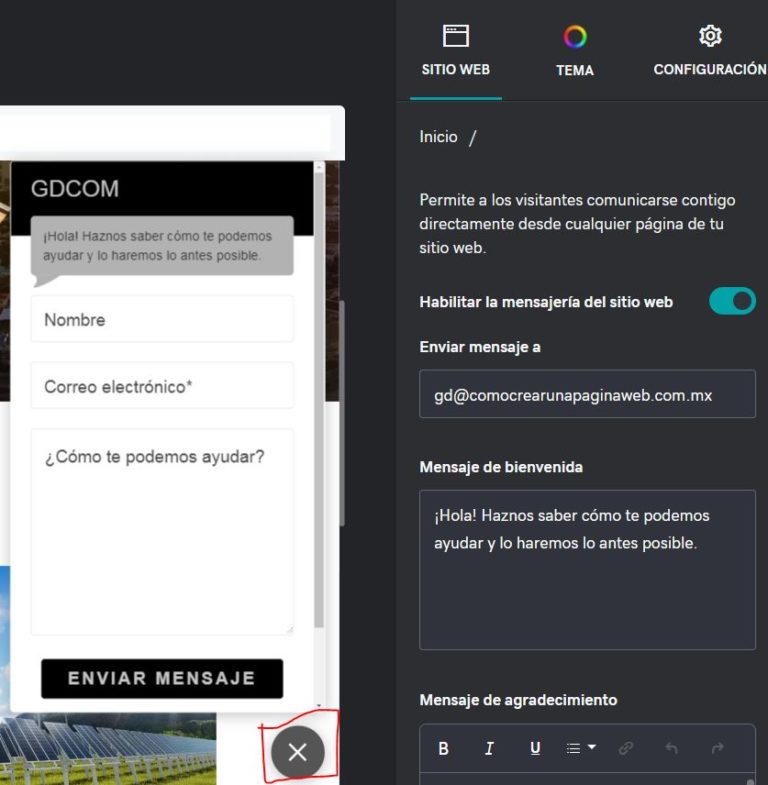The width and height of the screenshot is (768, 785).
Task: Edit the Enviar mensaje a email field
Action: point(587,394)
